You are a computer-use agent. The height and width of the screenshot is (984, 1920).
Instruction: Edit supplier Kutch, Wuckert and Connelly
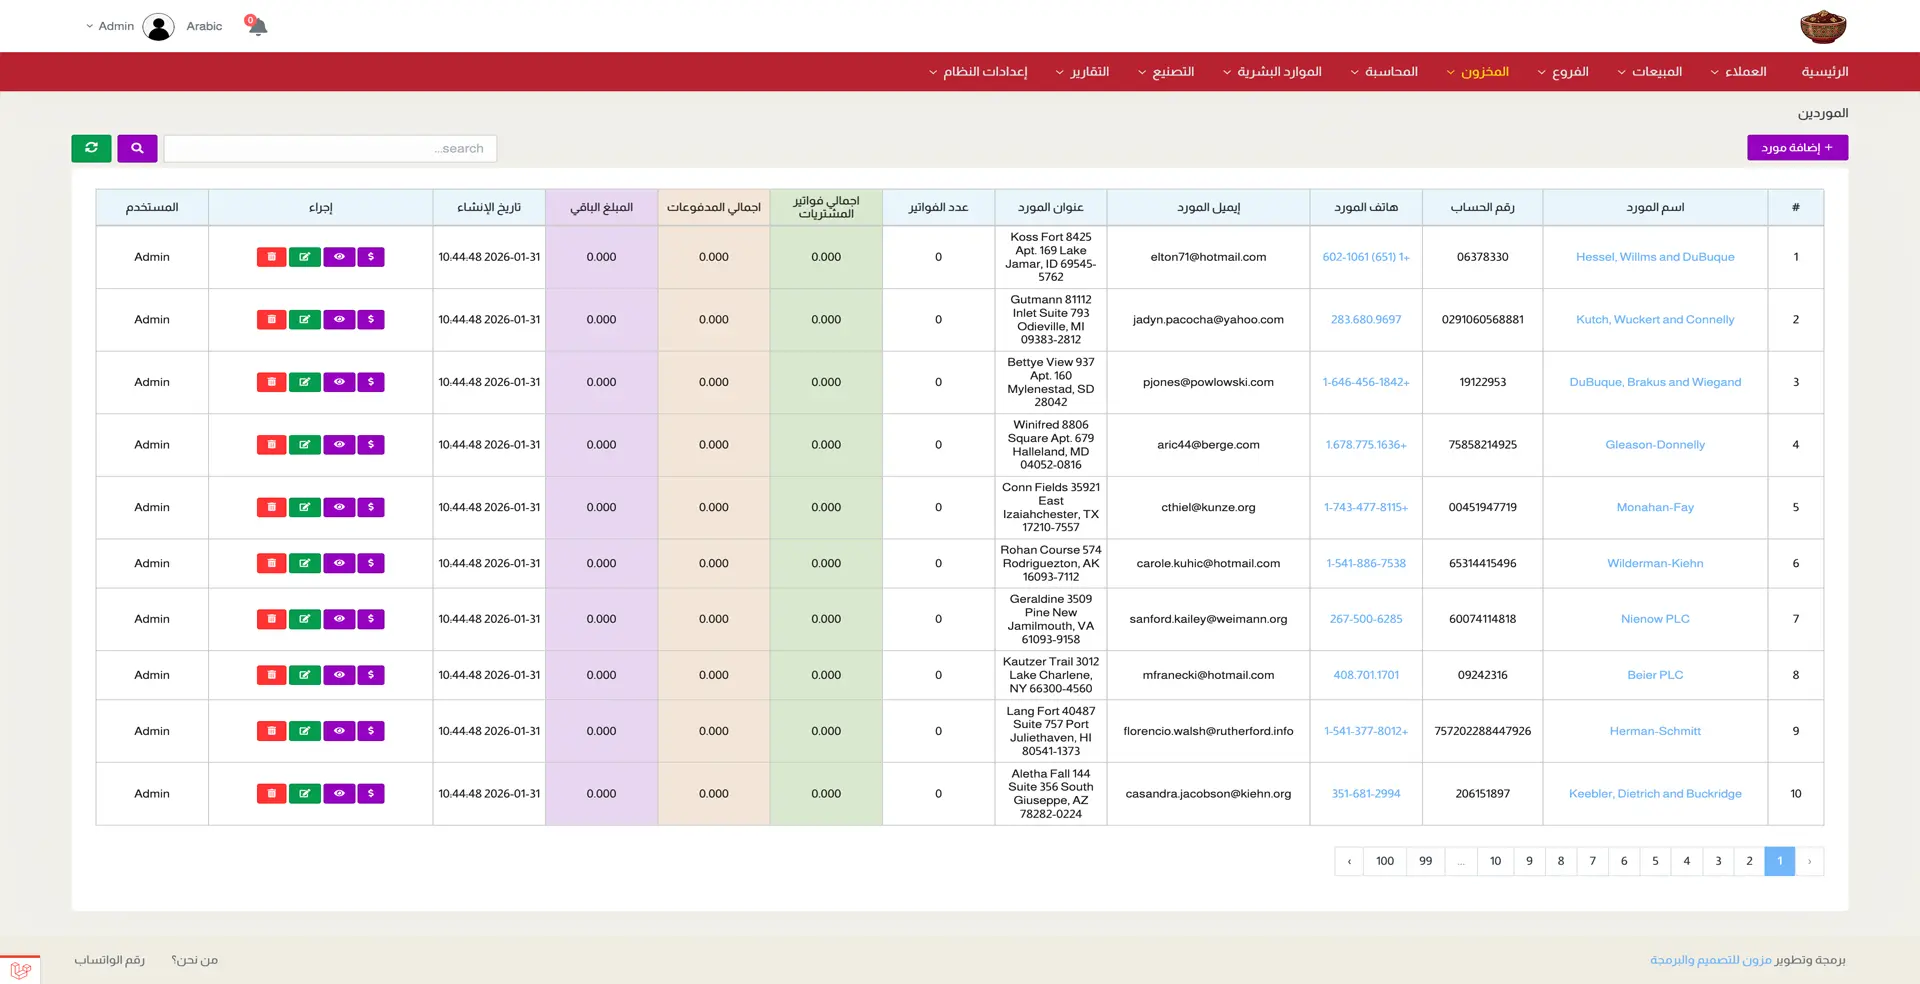click(304, 320)
